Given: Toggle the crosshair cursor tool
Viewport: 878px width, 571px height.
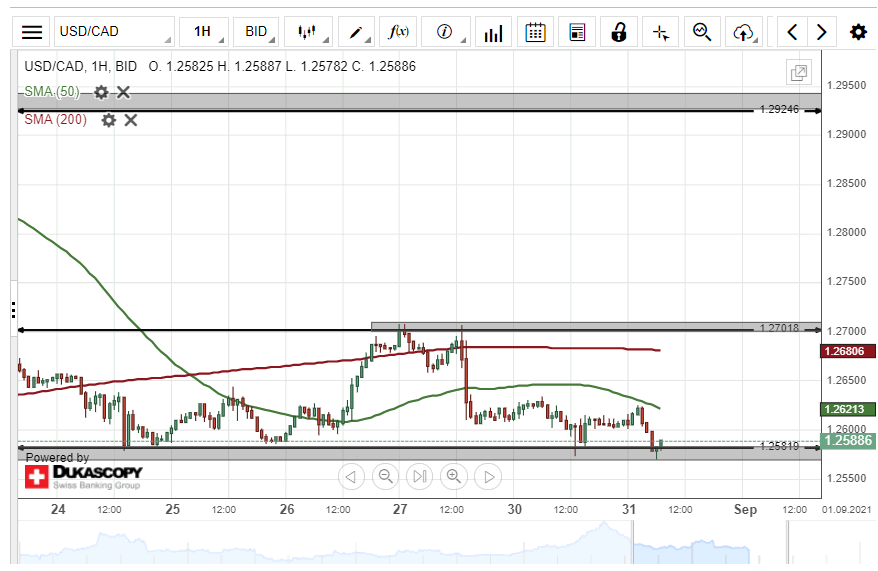Looking at the screenshot, I should click(660, 32).
